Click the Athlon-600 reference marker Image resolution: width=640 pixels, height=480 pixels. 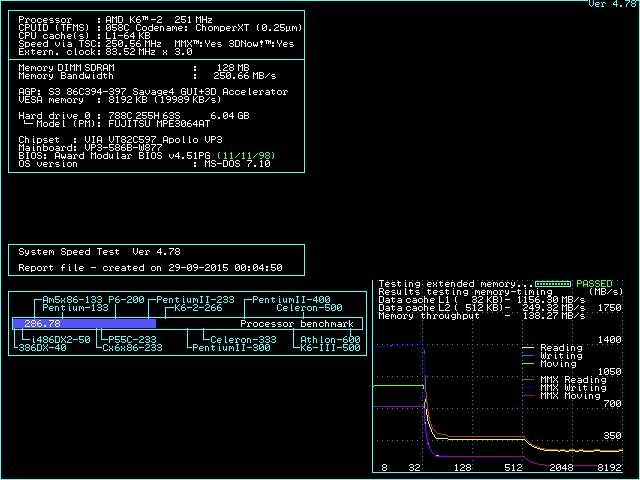pos(330,340)
